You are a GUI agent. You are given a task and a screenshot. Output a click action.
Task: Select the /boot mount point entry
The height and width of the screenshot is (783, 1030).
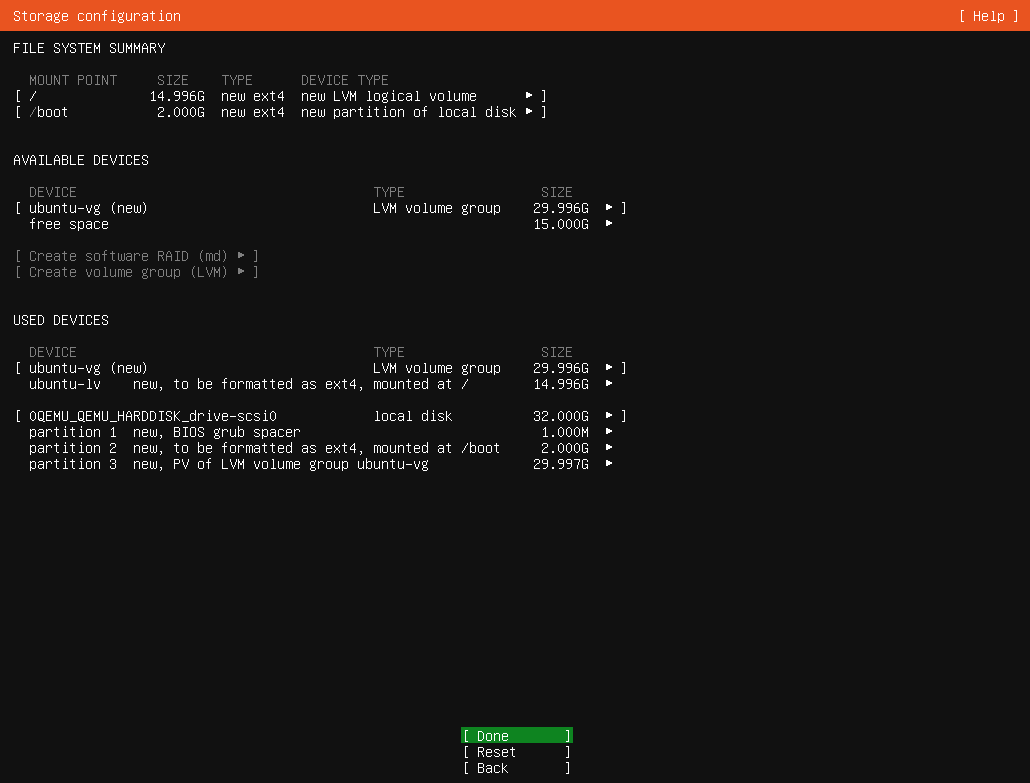pyautogui.click(x=280, y=112)
